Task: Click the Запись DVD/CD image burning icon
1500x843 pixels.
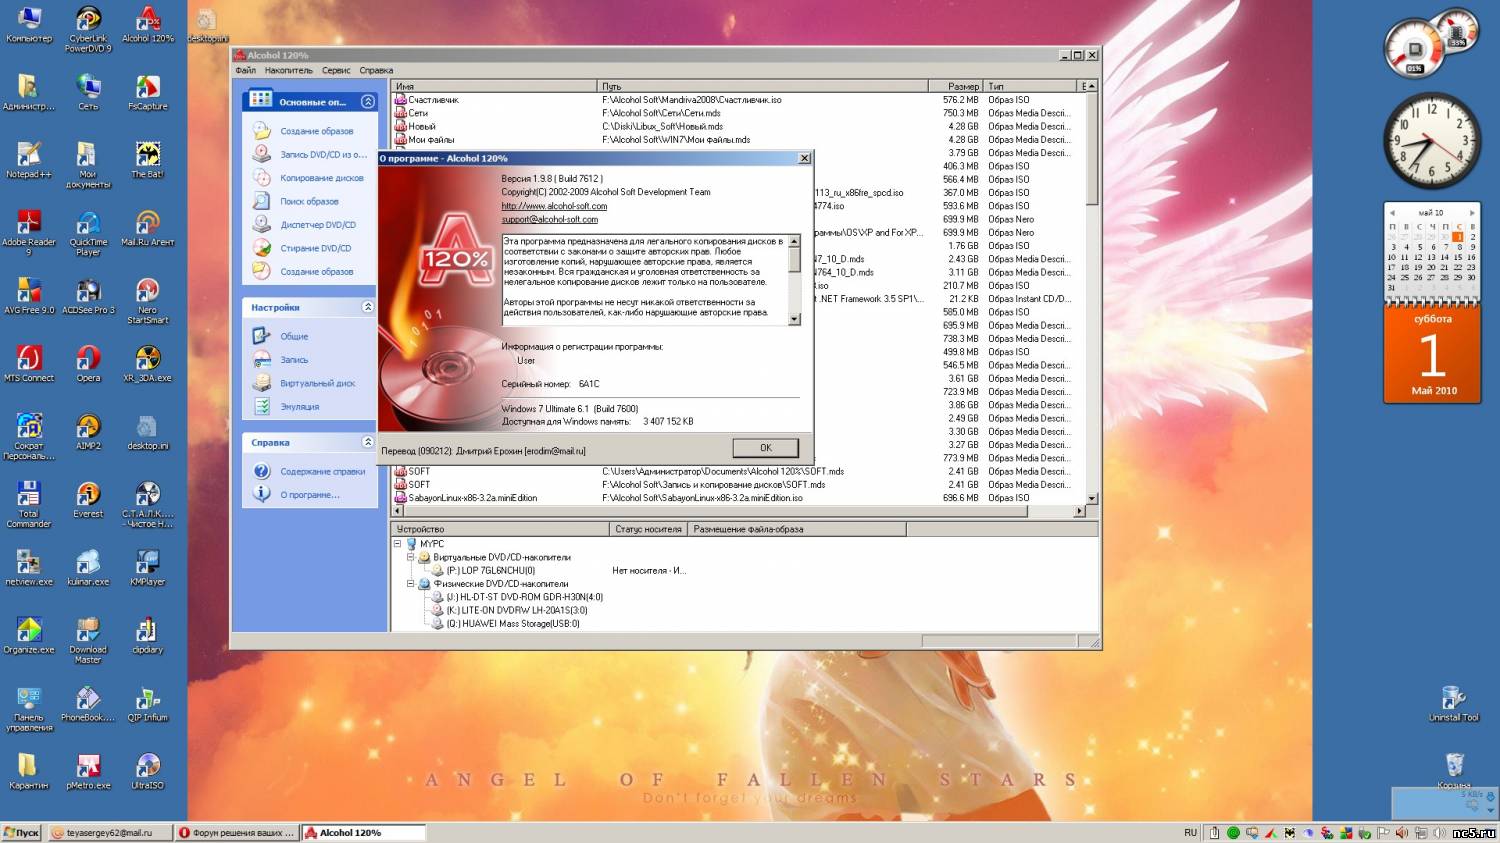Action: pyautogui.click(x=262, y=154)
